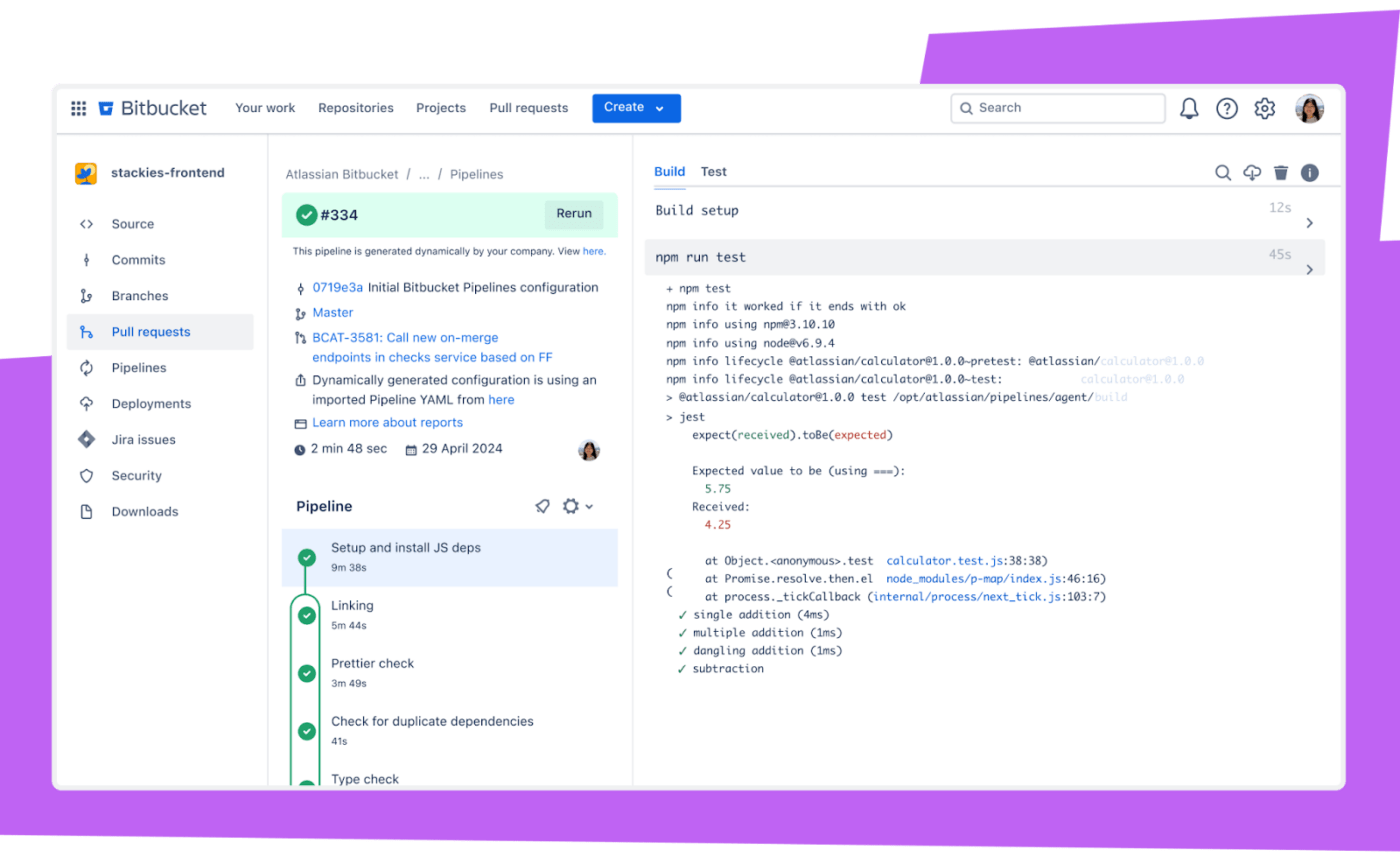Click the Security shield icon in sidebar

click(x=87, y=476)
